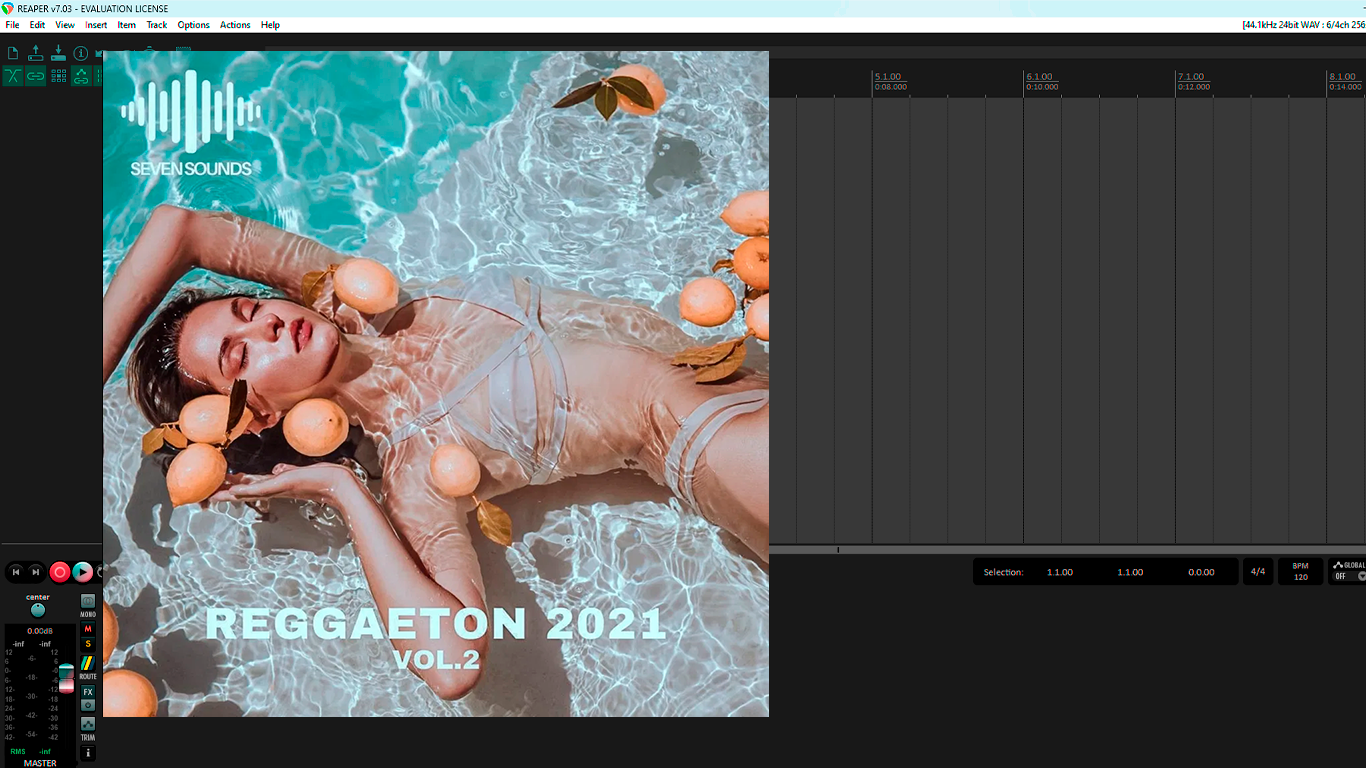Open the Track menu
Image resolution: width=1366 pixels, height=768 pixels.
coord(157,25)
